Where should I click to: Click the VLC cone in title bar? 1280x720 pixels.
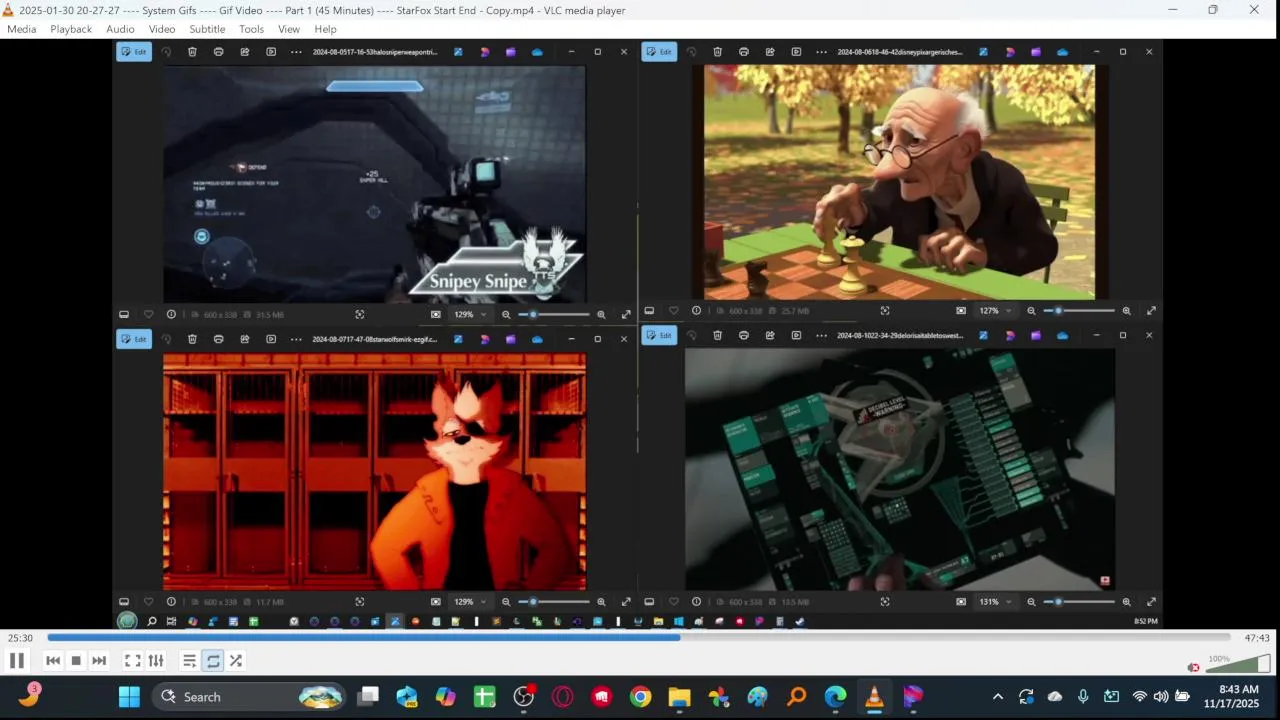click(x=9, y=10)
